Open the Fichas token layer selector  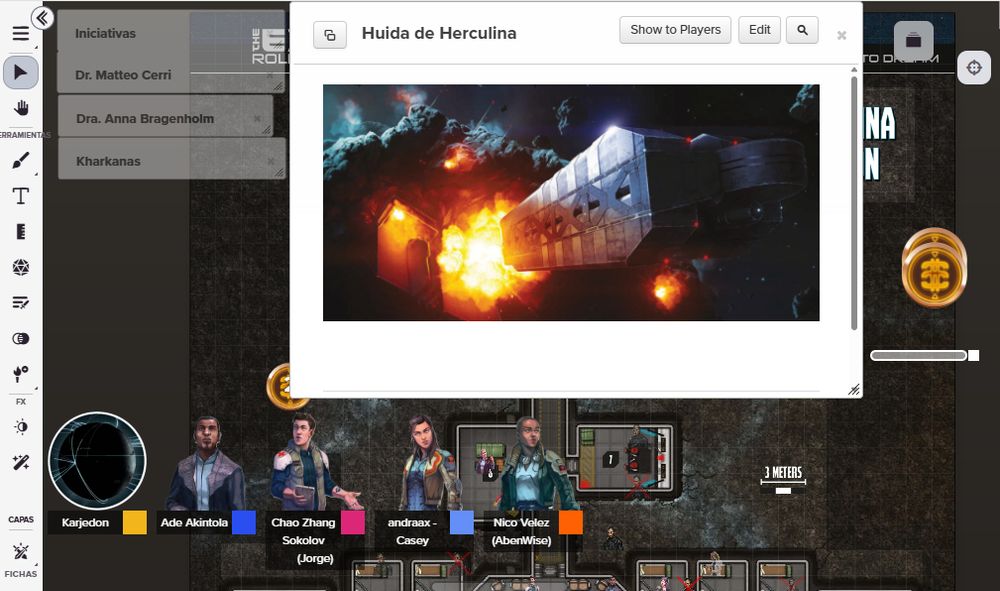coord(20,551)
